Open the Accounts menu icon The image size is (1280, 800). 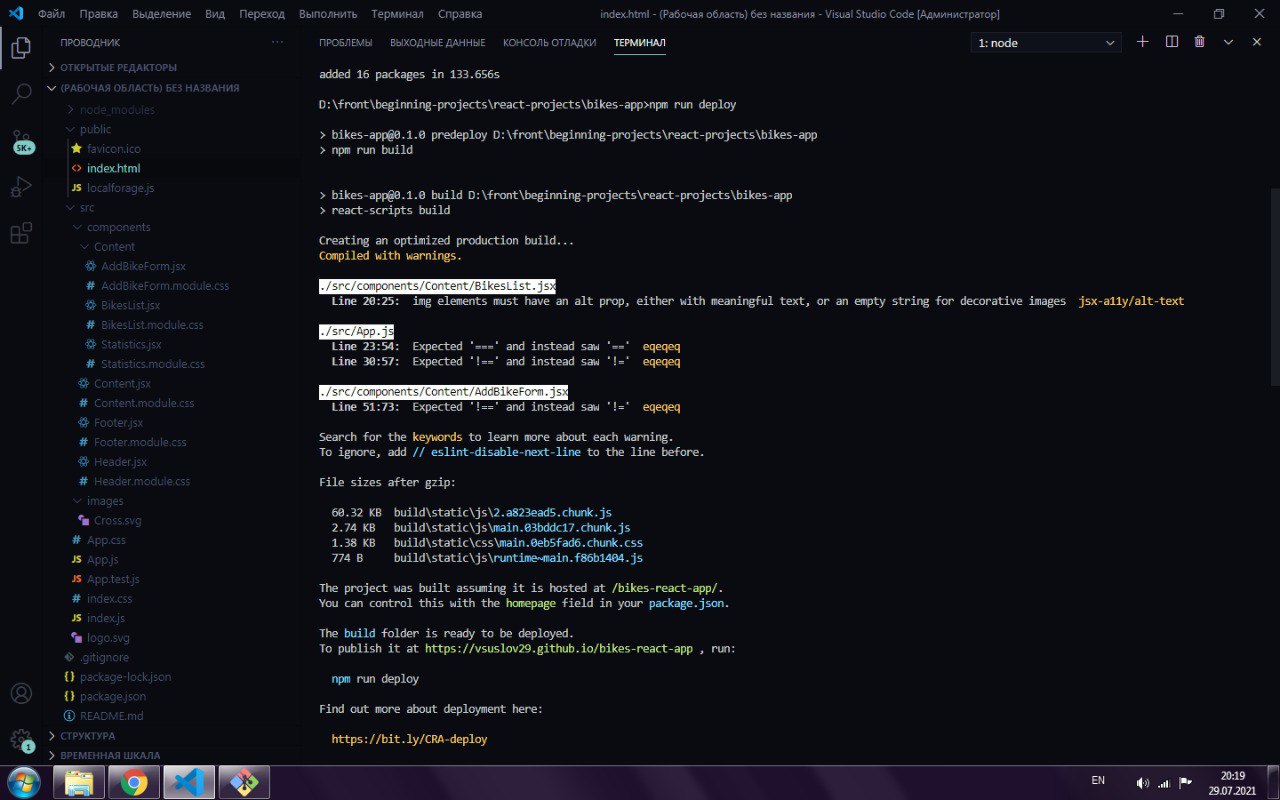click(x=21, y=693)
